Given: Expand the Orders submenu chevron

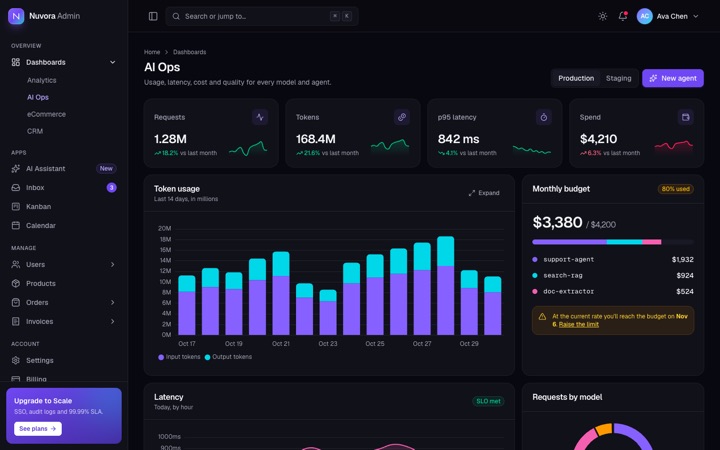Looking at the screenshot, I should coord(112,303).
